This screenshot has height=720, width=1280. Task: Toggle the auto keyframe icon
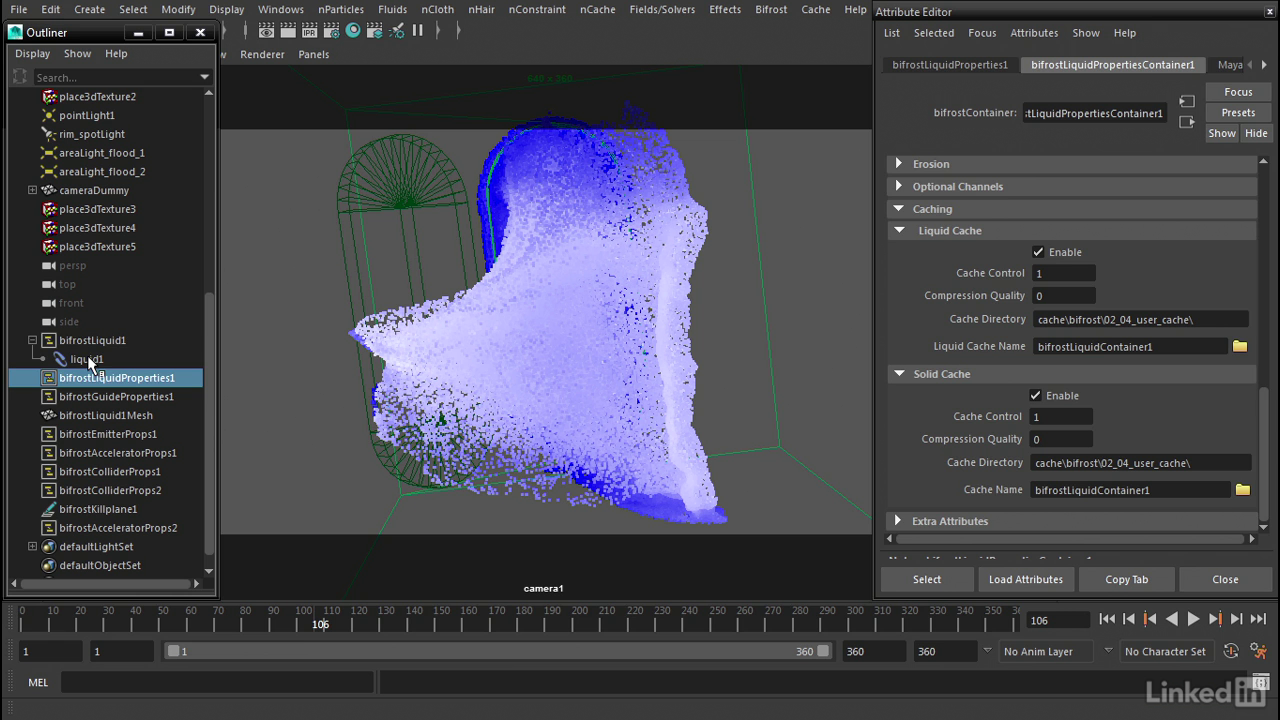pyautogui.click(x=1231, y=651)
